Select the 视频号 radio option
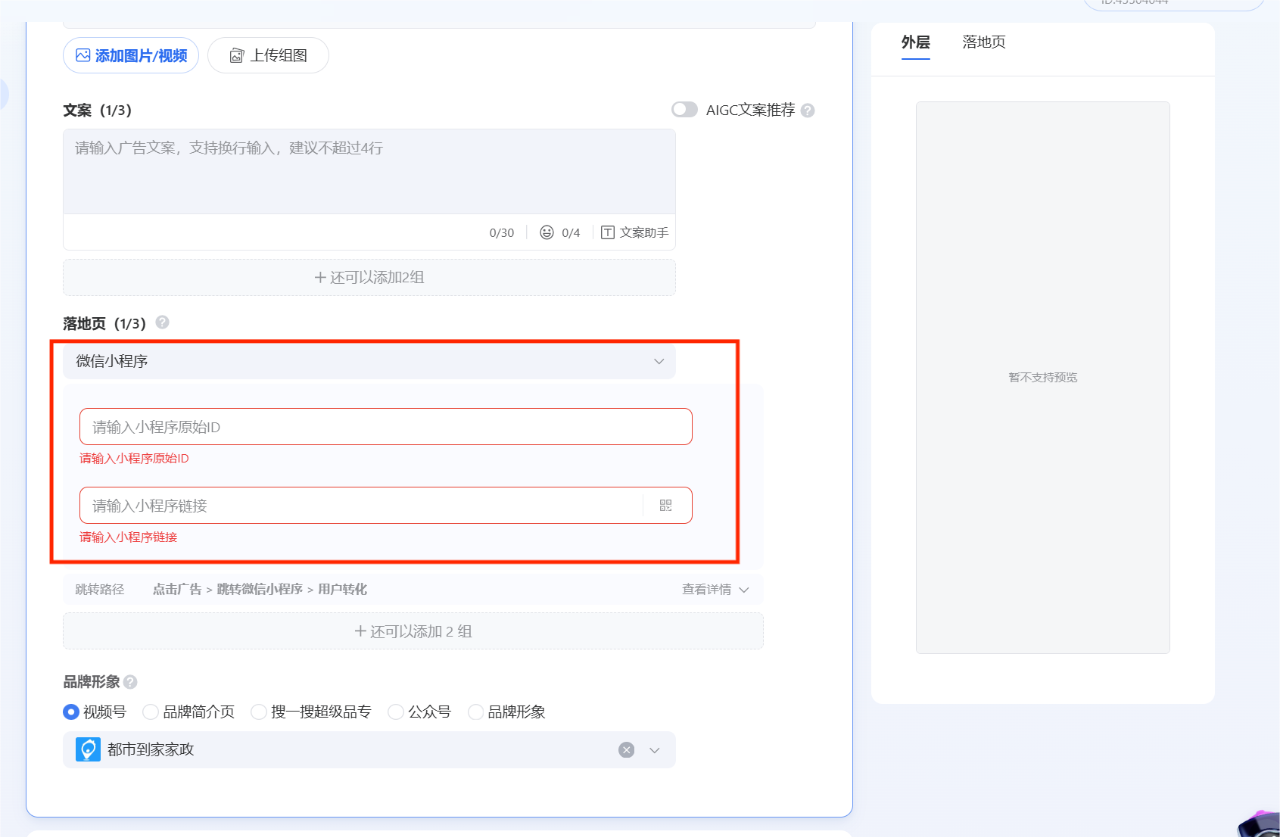Image resolution: width=1280 pixels, height=837 pixels. pyautogui.click(x=71, y=712)
